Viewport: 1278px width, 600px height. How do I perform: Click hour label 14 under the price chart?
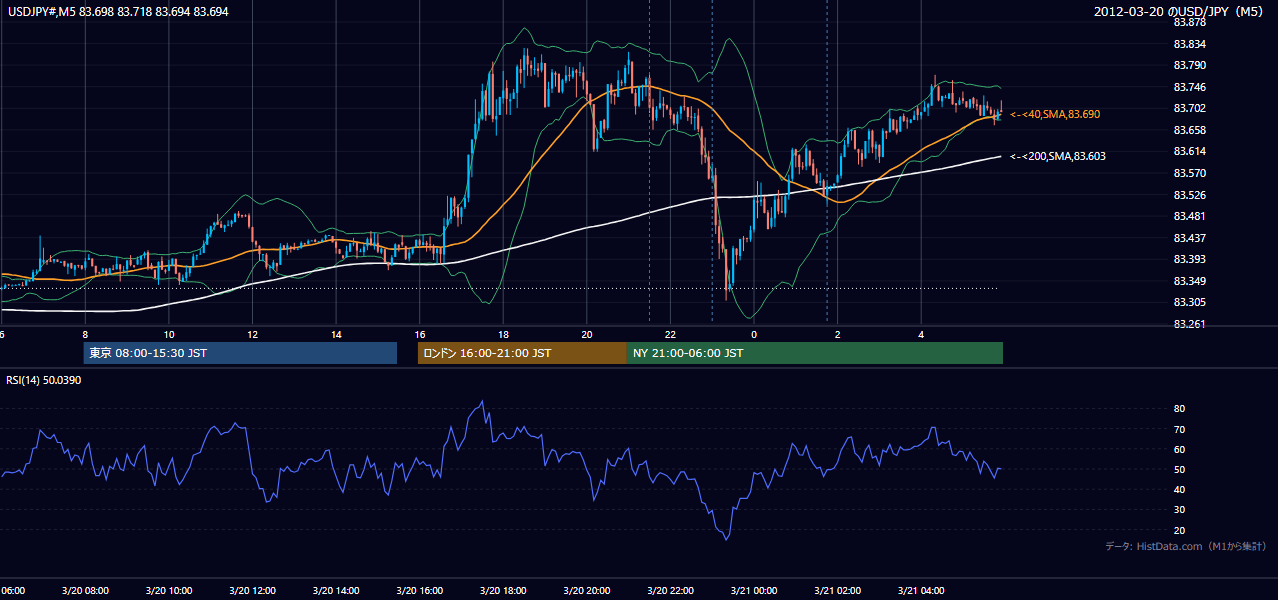337,334
